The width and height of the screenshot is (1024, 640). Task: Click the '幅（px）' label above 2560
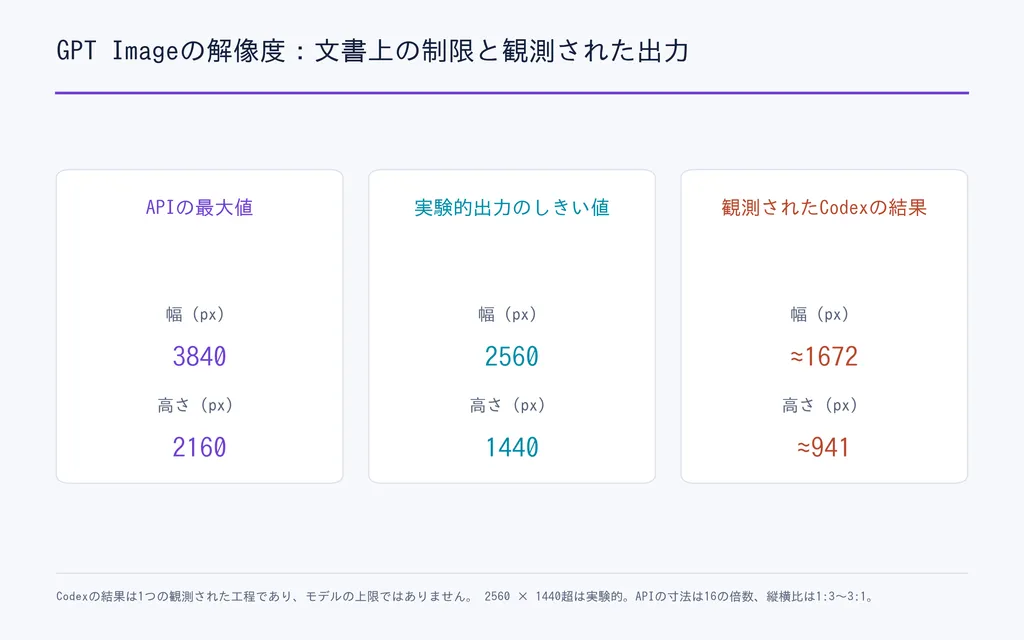507,314
